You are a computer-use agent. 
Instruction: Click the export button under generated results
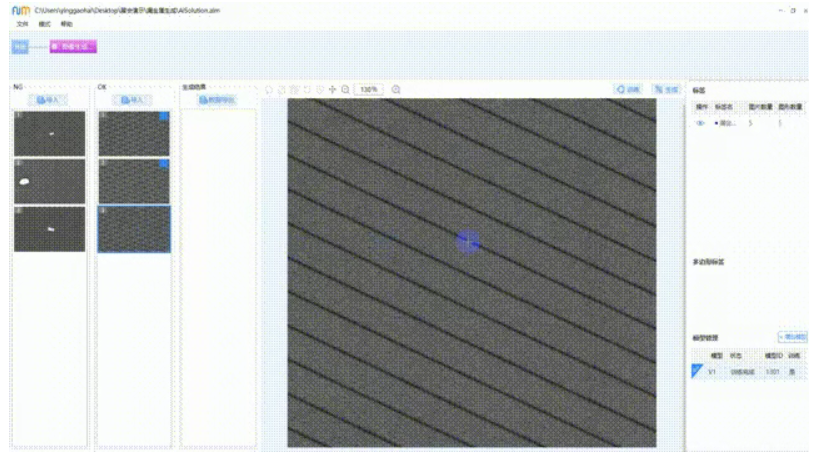(x=217, y=100)
